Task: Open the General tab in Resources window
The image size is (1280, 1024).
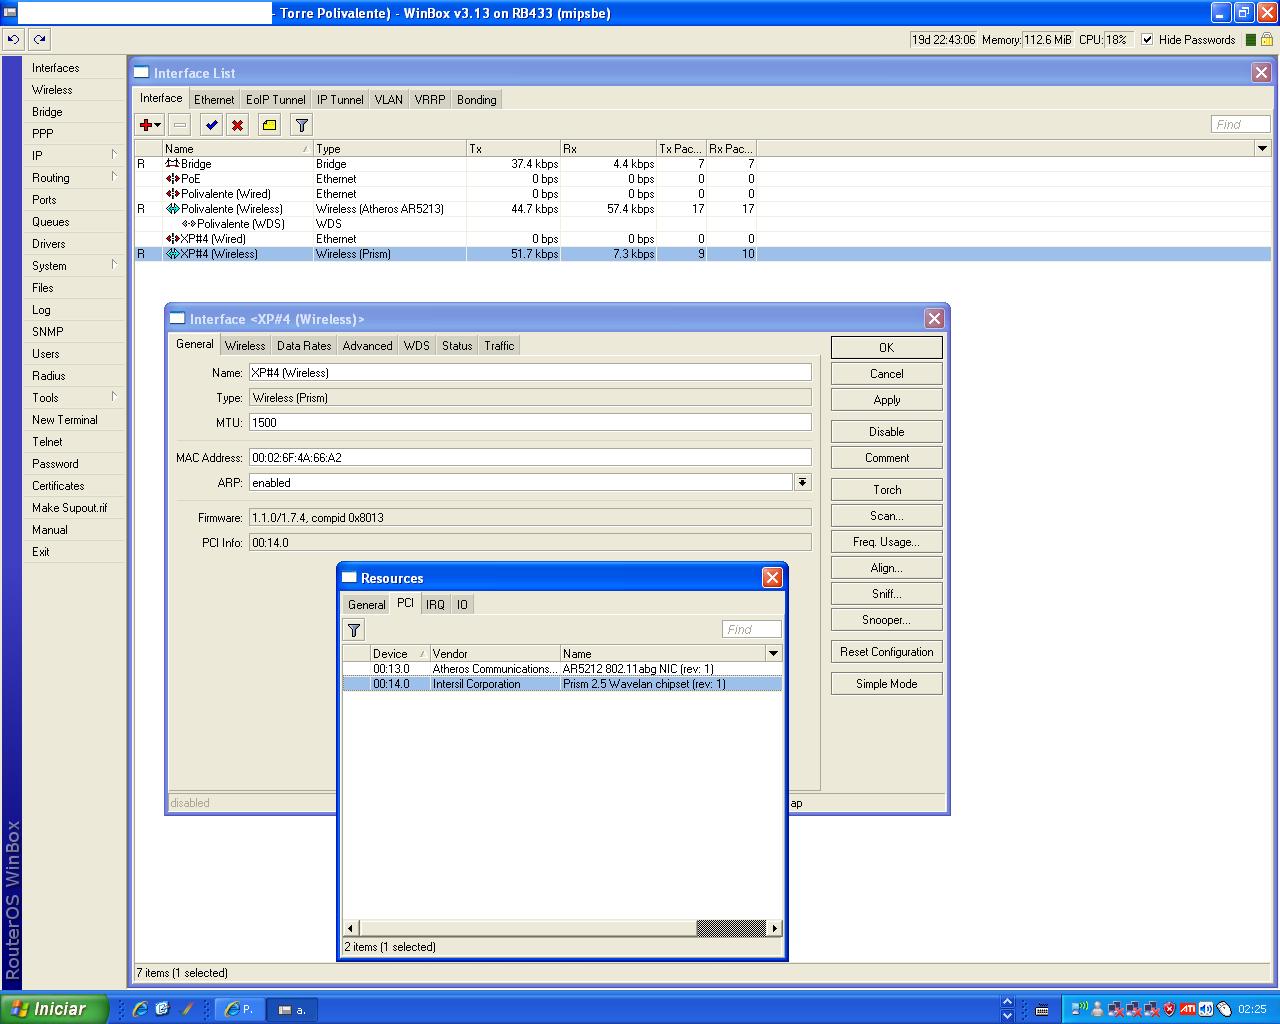Action: (366, 605)
